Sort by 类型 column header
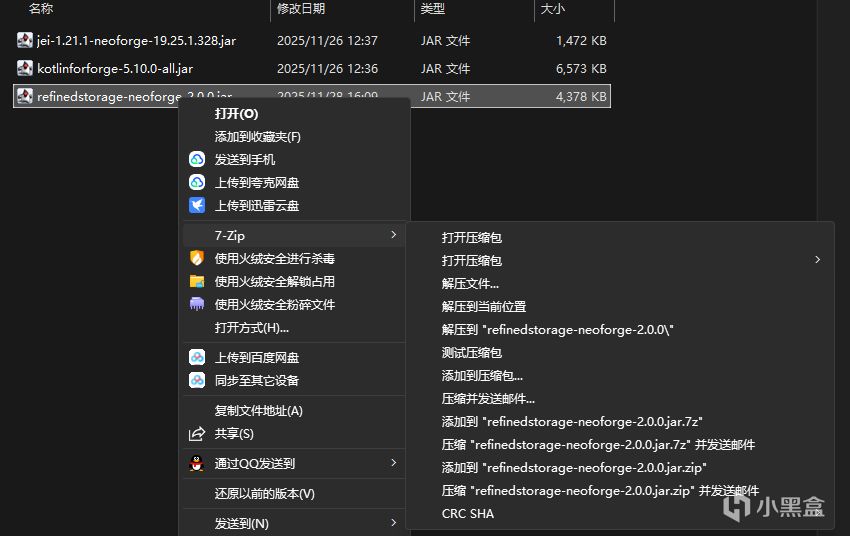This screenshot has width=850, height=536. (x=433, y=9)
